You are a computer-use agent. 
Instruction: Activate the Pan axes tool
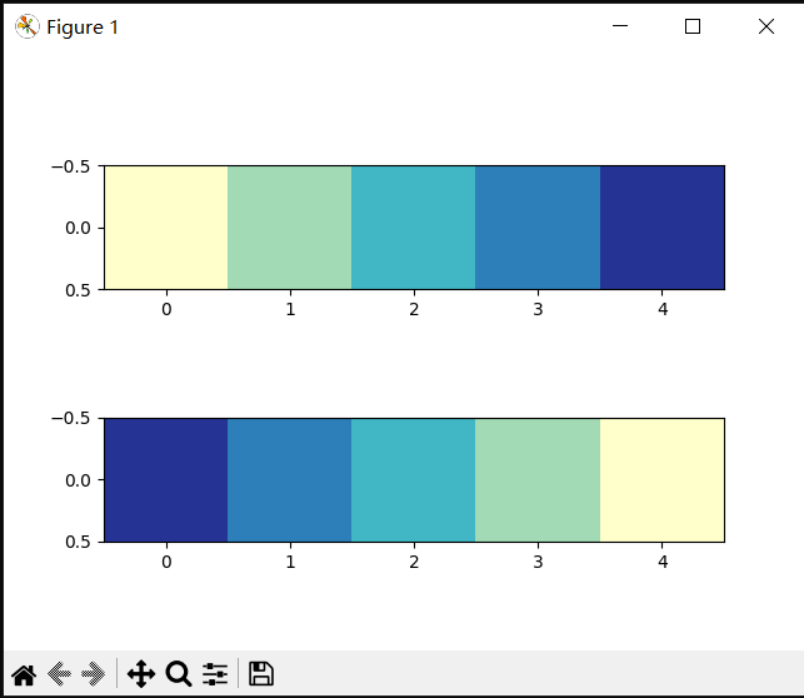pos(141,674)
